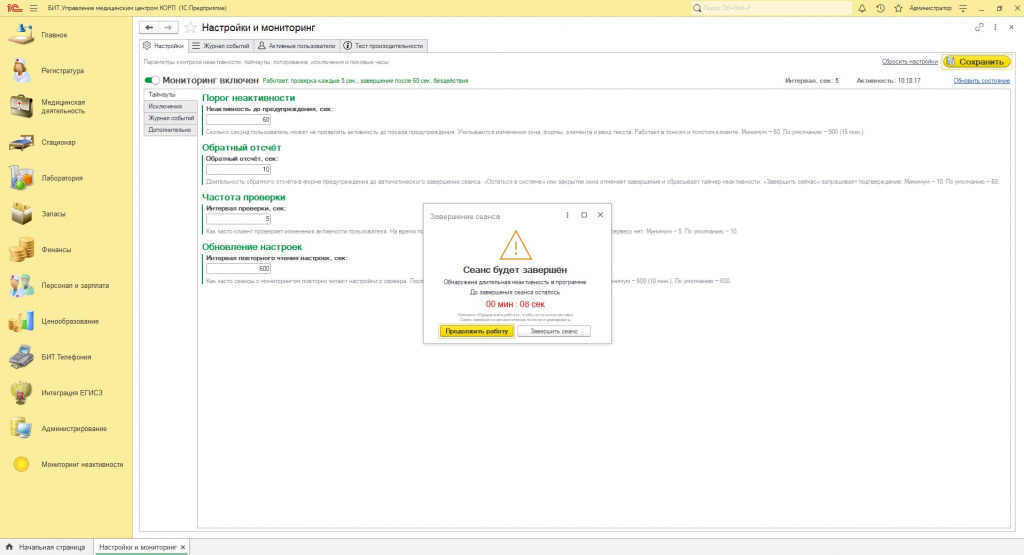
Task: Open the Лаборатория sidebar icon
Action: (x=21, y=178)
